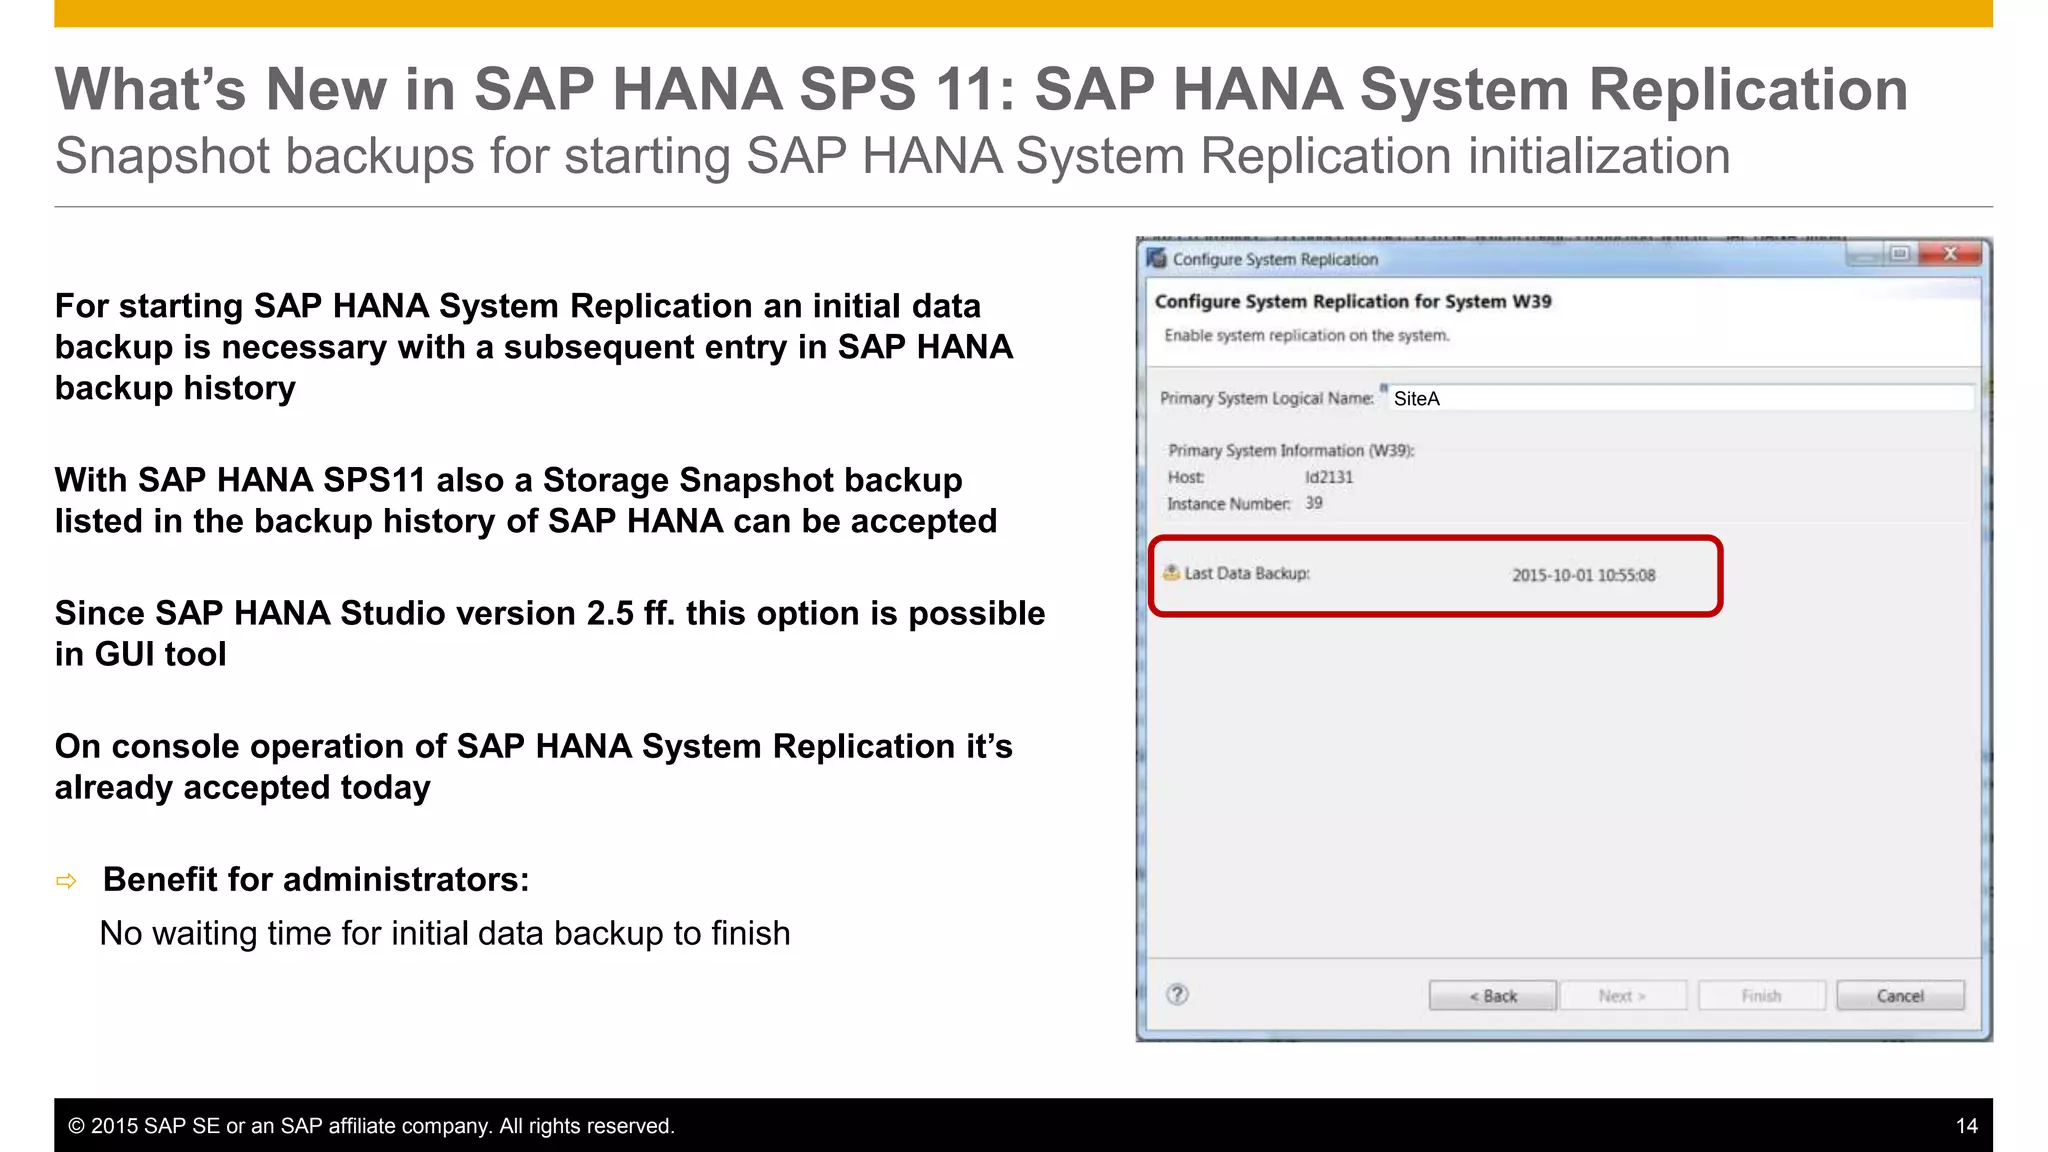Image resolution: width=2048 pixels, height=1152 pixels.
Task: Click the 'Snapshot backups for starting' subtitle
Action: (392, 157)
